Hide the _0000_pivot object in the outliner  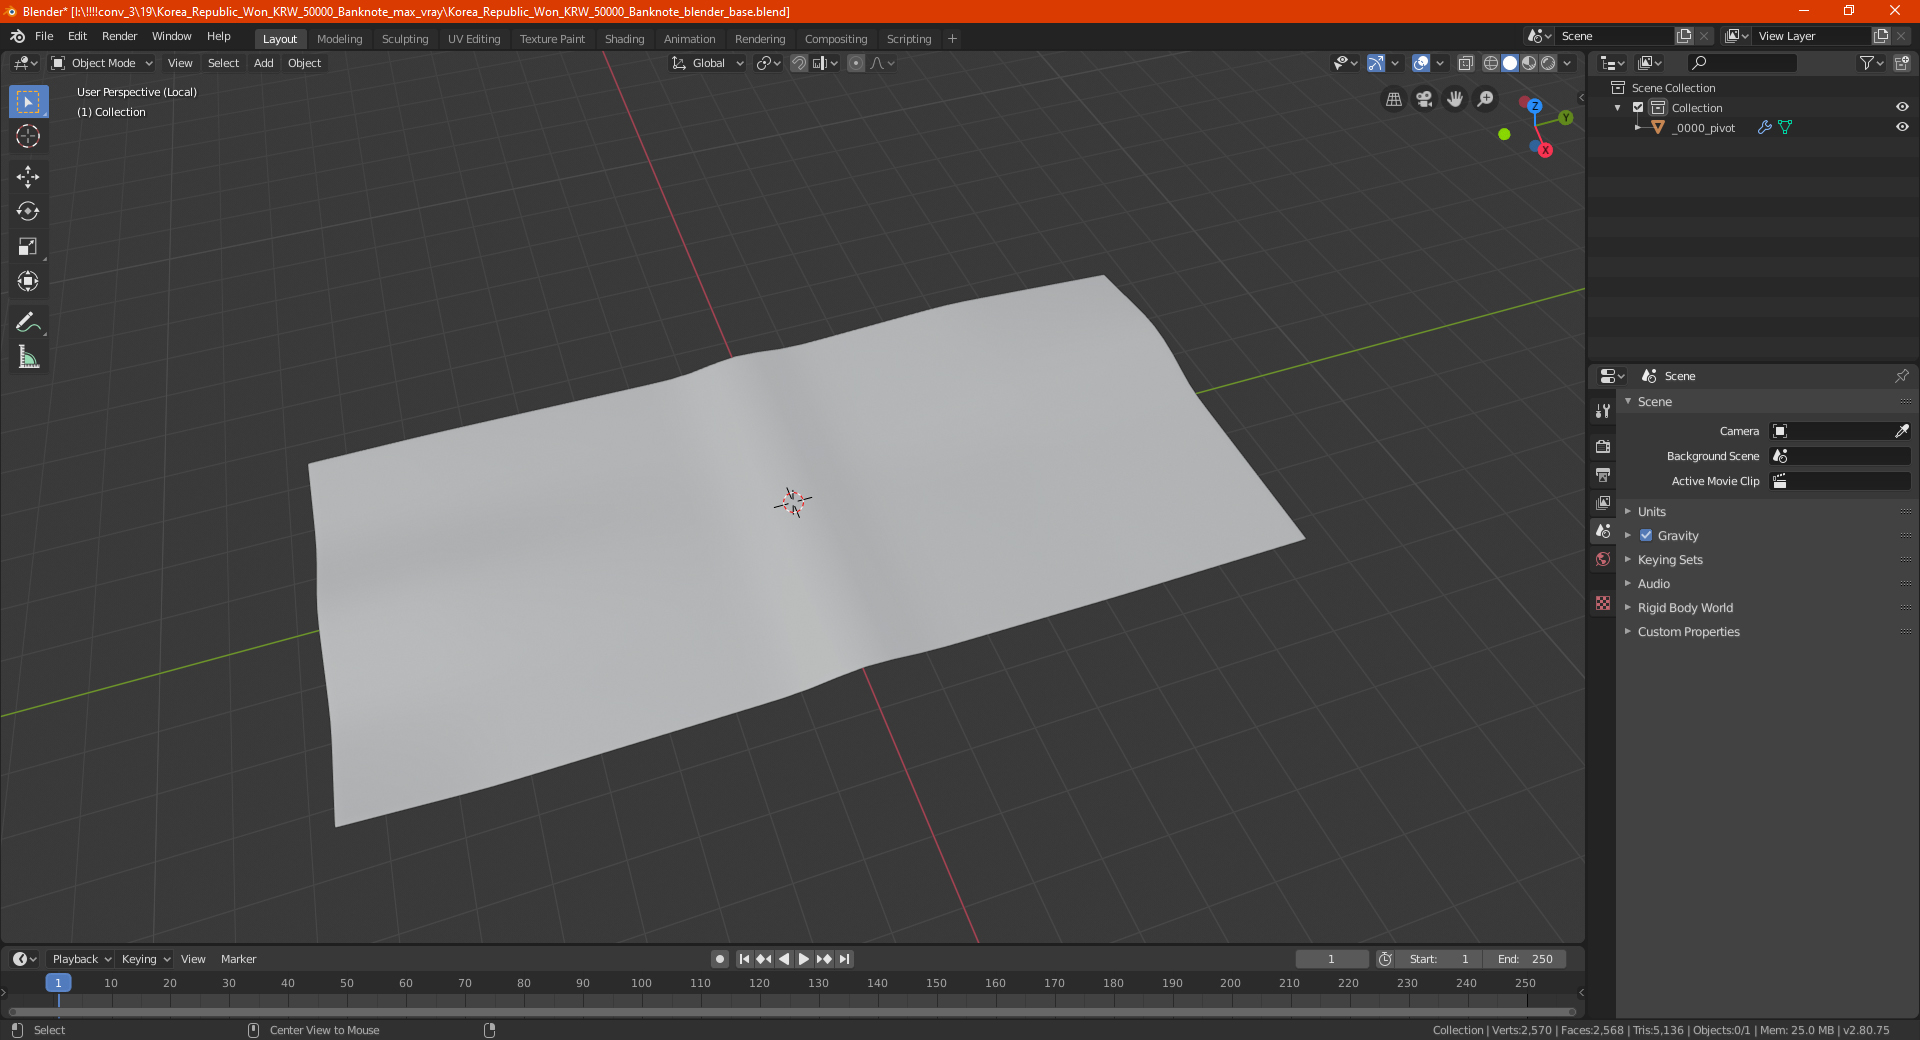1902,128
